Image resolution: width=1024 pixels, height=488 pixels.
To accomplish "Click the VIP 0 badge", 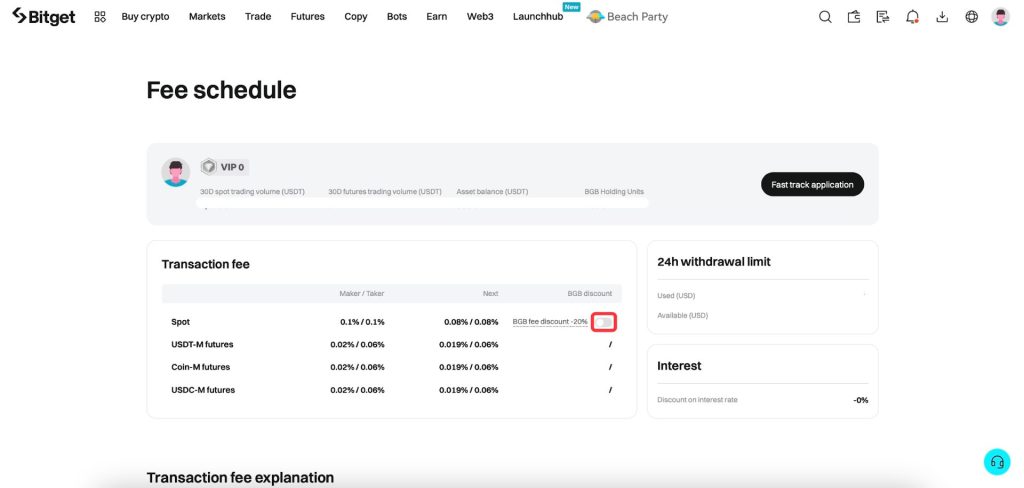I will pyautogui.click(x=225, y=167).
